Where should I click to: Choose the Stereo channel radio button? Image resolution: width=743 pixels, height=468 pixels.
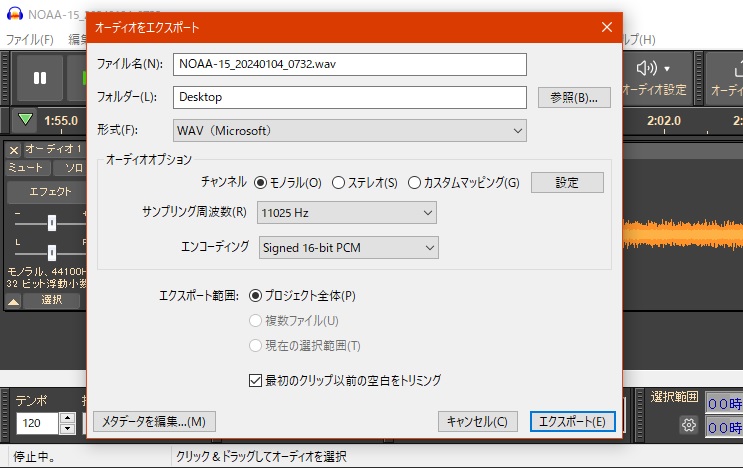pyautogui.click(x=338, y=183)
